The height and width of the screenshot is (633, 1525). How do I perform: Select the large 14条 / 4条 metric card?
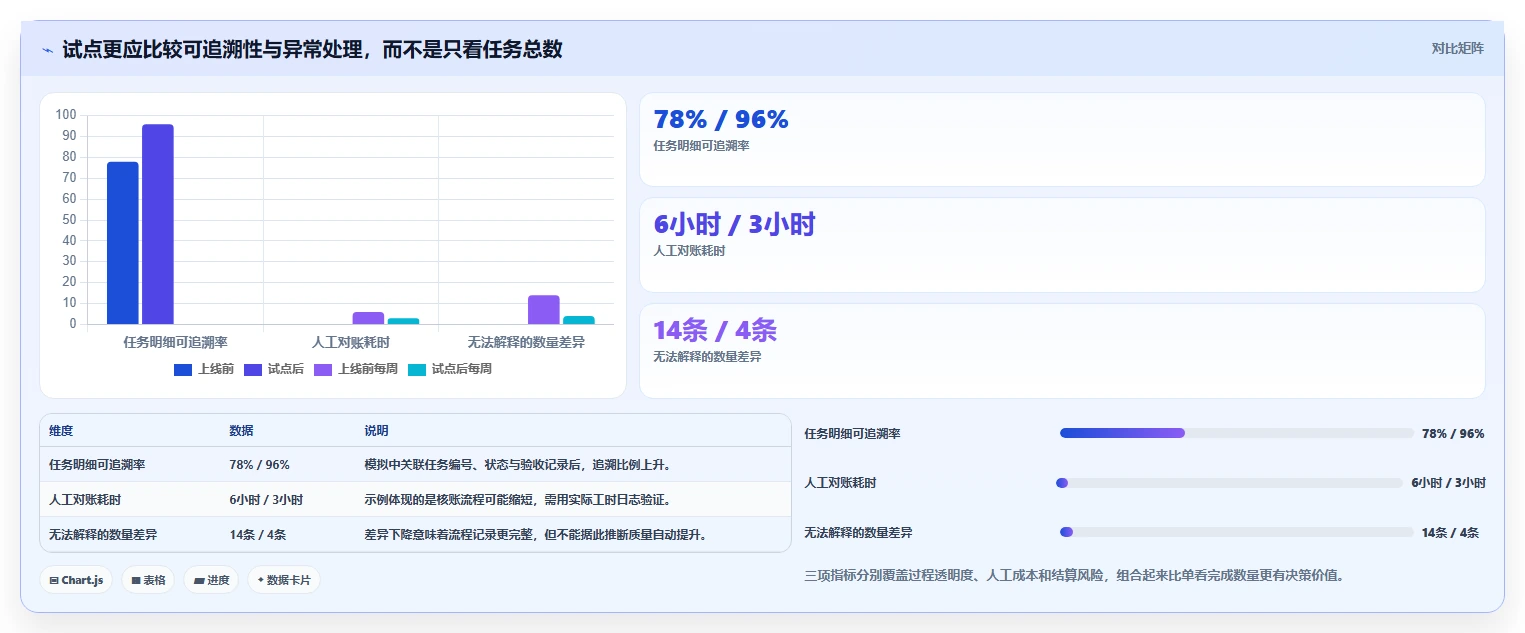tap(1062, 351)
